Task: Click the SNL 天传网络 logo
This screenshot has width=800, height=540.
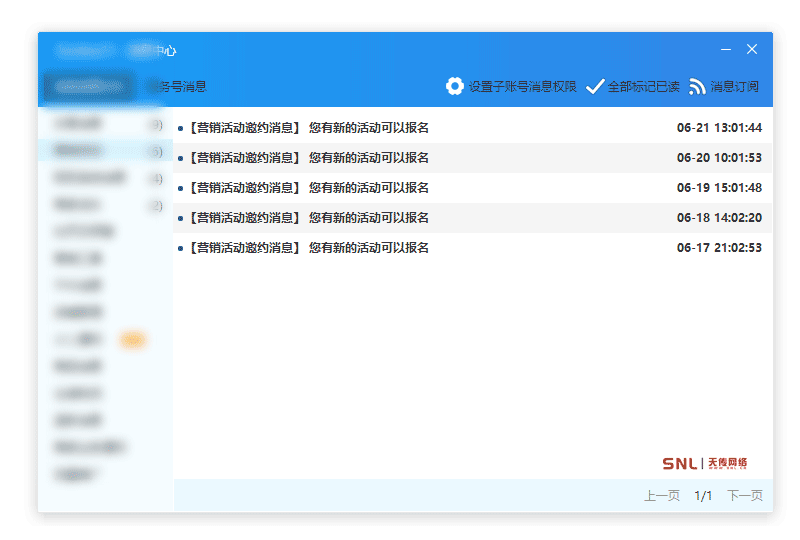Action: (x=704, y=463)
